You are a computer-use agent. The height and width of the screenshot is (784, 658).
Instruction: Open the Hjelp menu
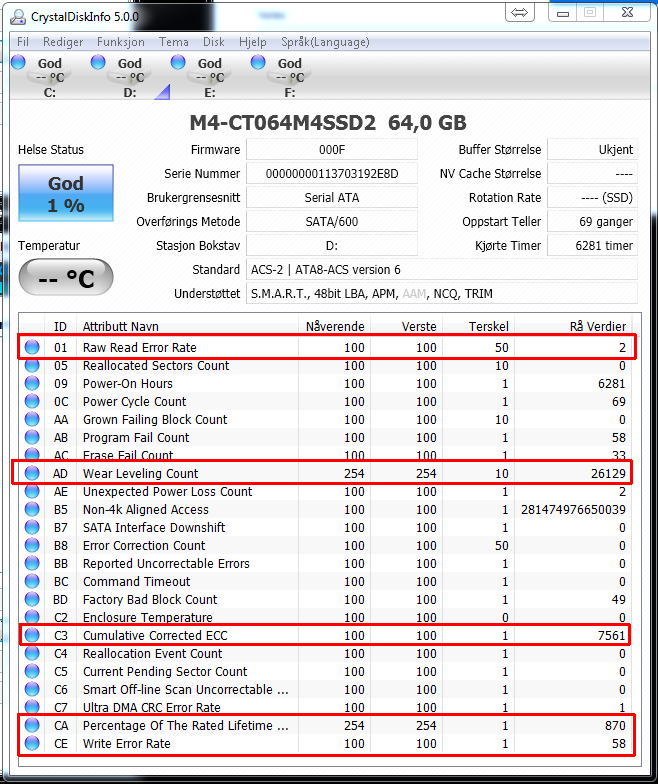(x=252, y=42)
